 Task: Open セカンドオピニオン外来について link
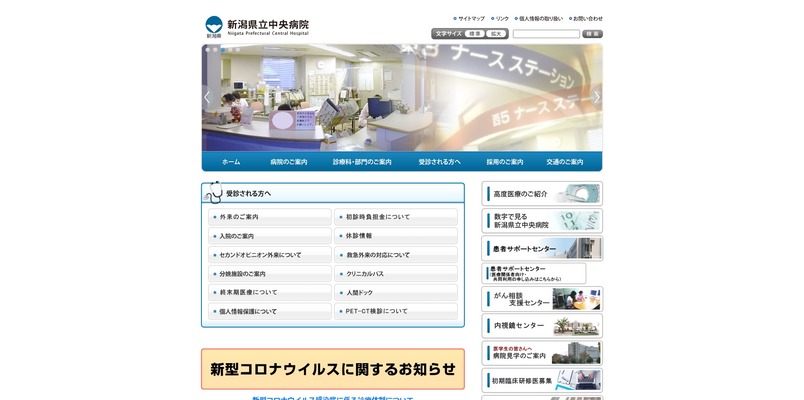pos(270,255)
